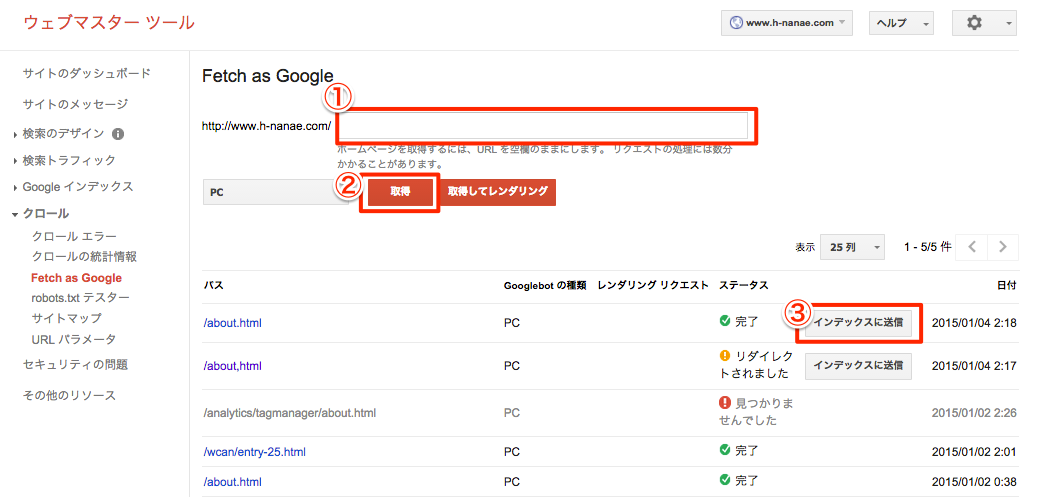Screen dimensions: 1051x497
Task: Select クロールの統計情報 in the sidebar
Action: (84, 256)
